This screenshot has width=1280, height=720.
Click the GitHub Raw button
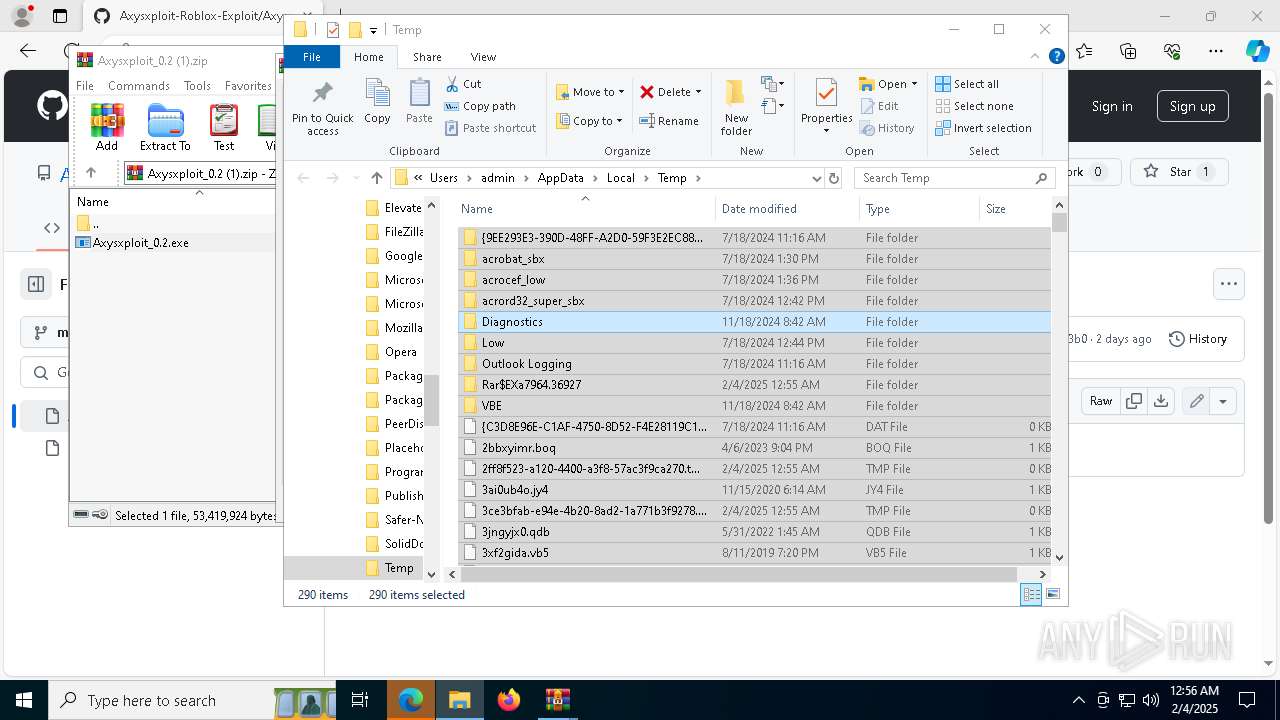click(x=1101, y=401)
